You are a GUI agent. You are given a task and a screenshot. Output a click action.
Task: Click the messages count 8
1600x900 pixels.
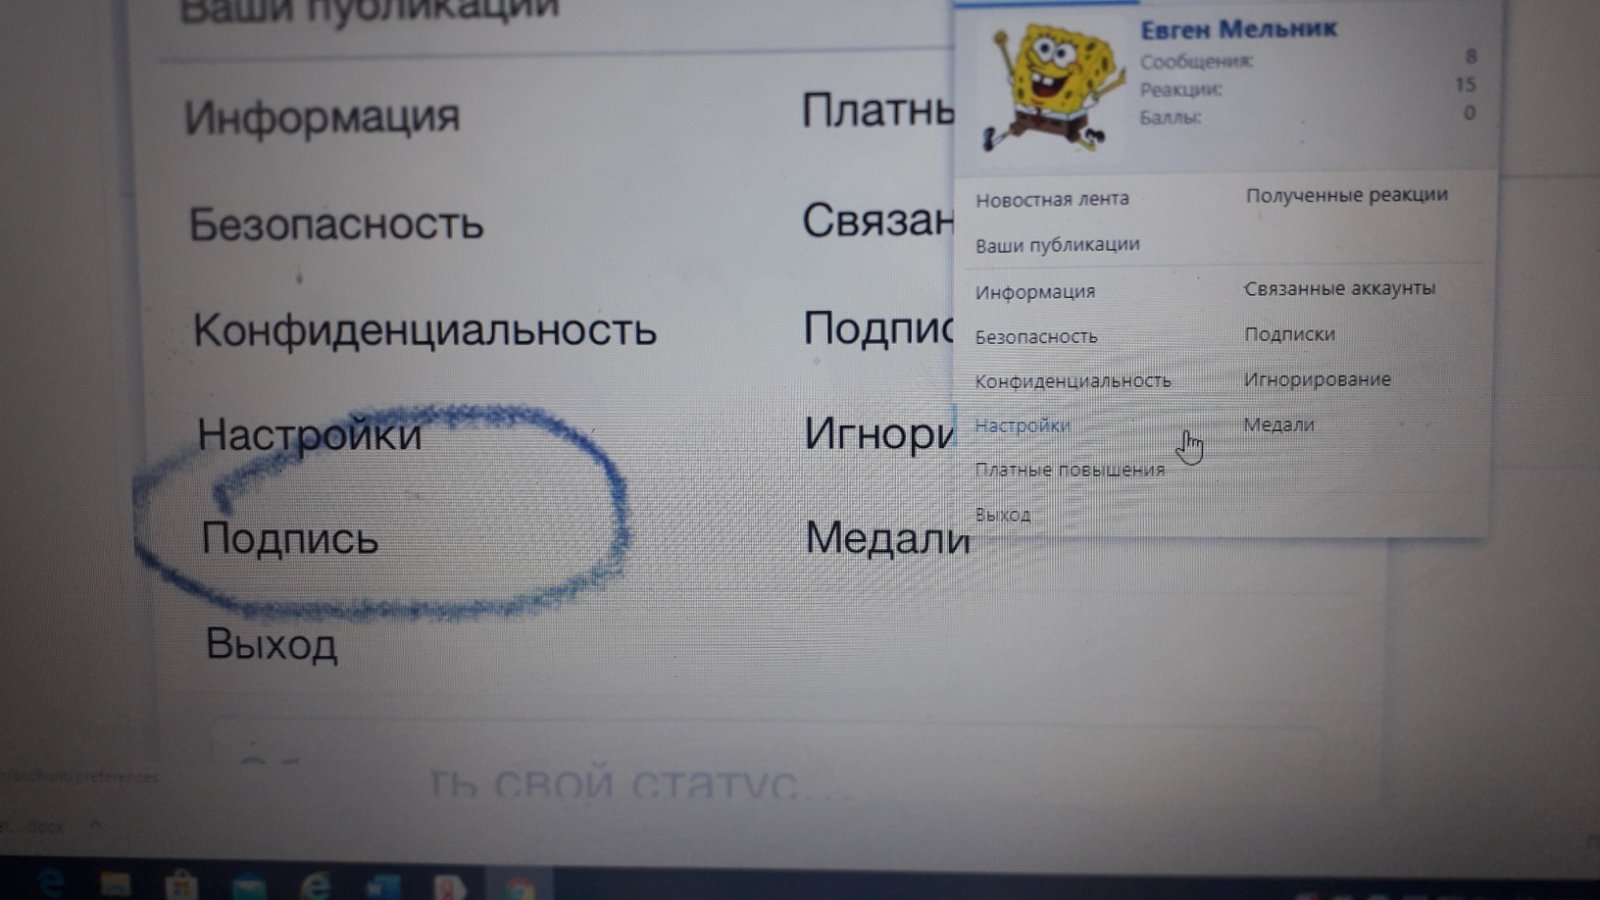coord(1470,56)
